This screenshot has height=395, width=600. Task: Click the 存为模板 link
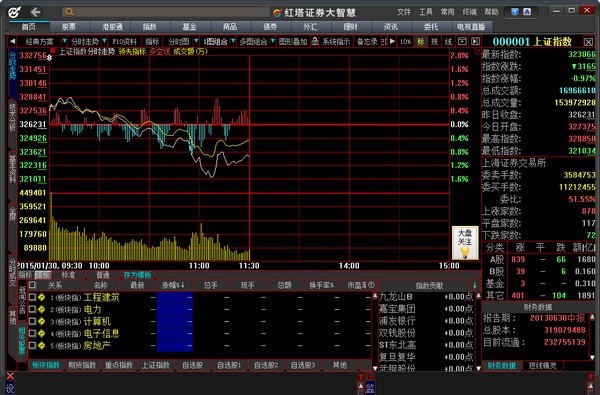(x=137, y=275)
